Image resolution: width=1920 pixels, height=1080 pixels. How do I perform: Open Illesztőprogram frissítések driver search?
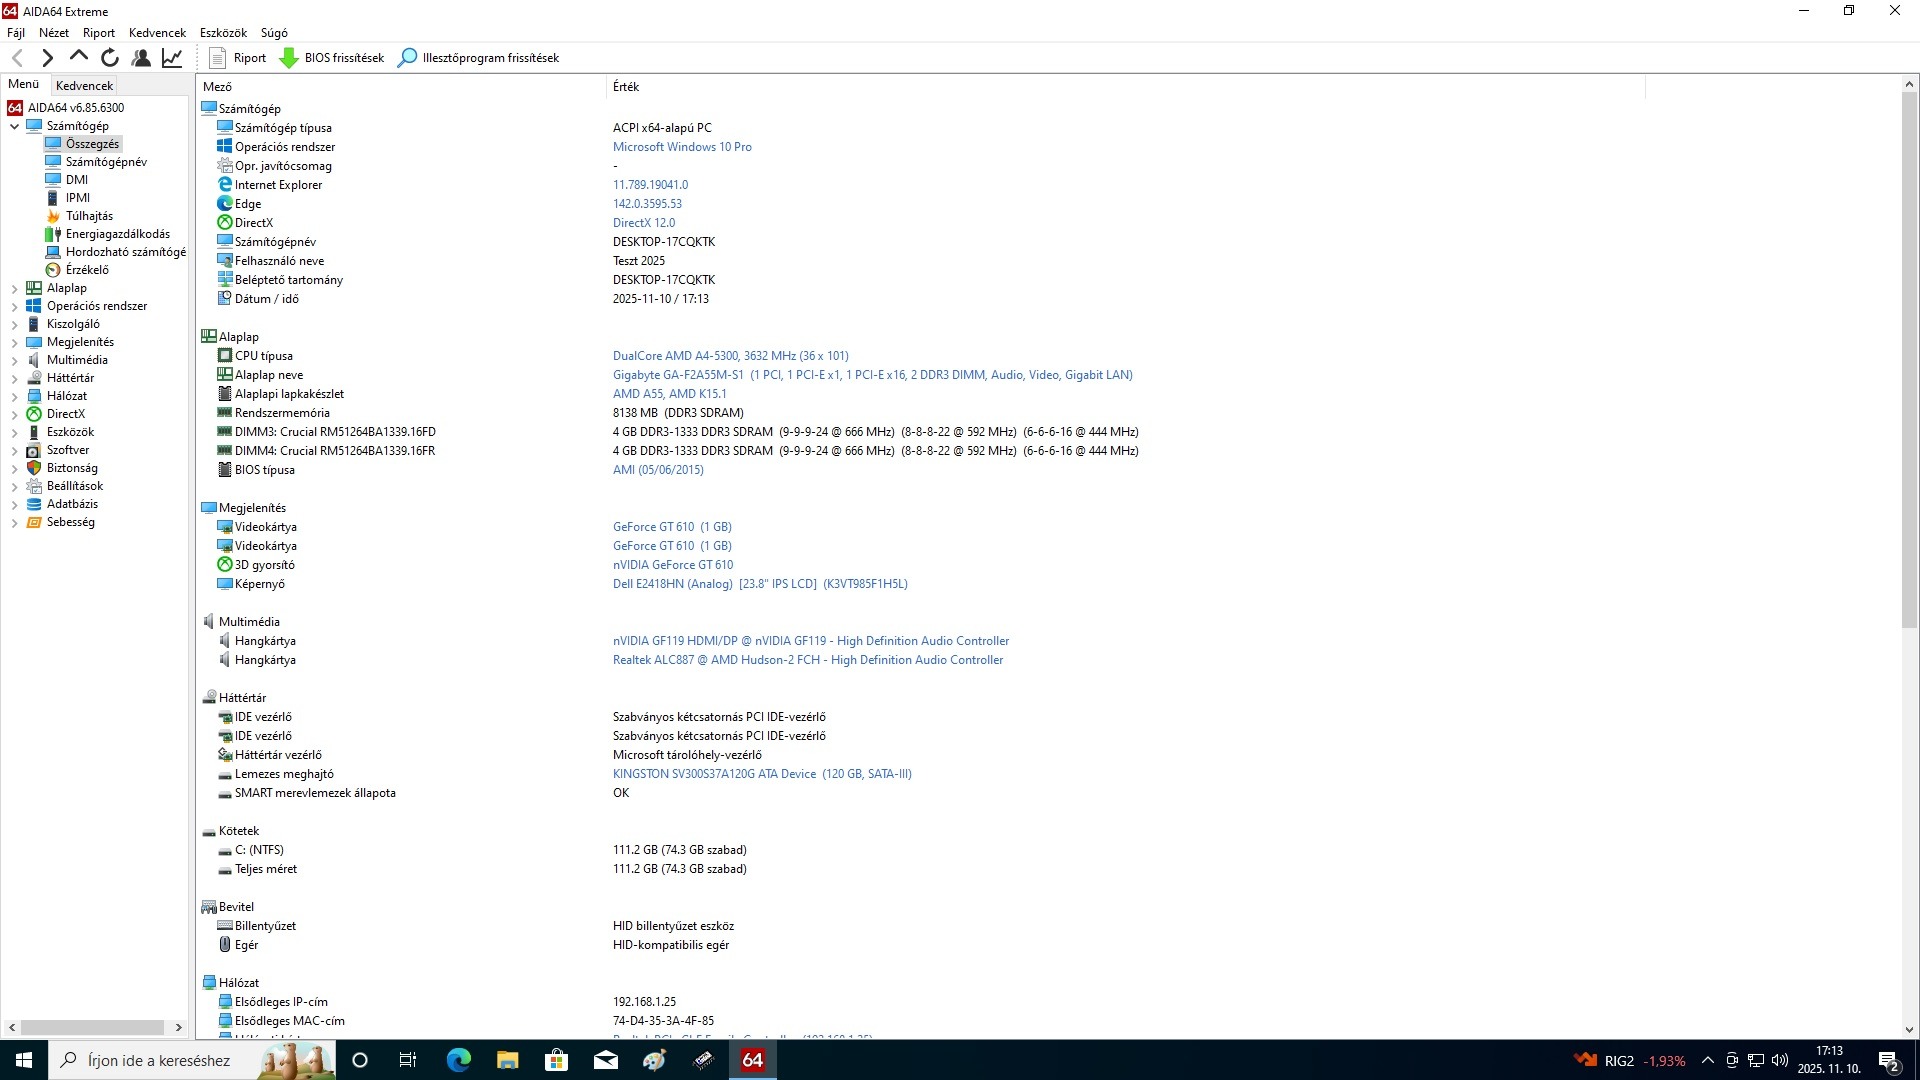(x=479, y=58)
